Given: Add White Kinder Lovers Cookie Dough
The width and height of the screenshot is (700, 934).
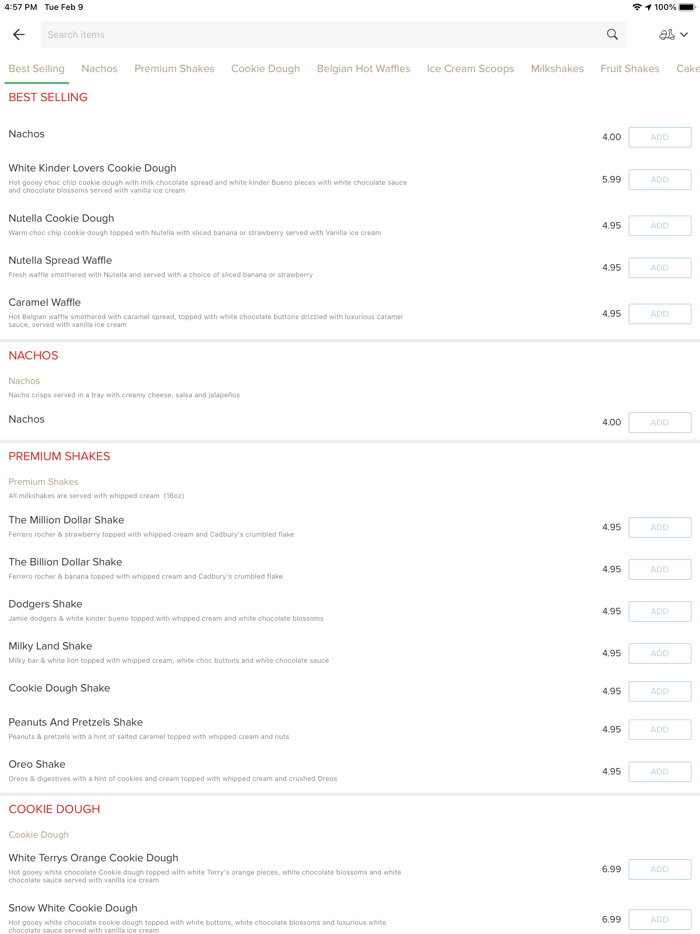Looking at the screenshot, I should [x=659, y=180].
